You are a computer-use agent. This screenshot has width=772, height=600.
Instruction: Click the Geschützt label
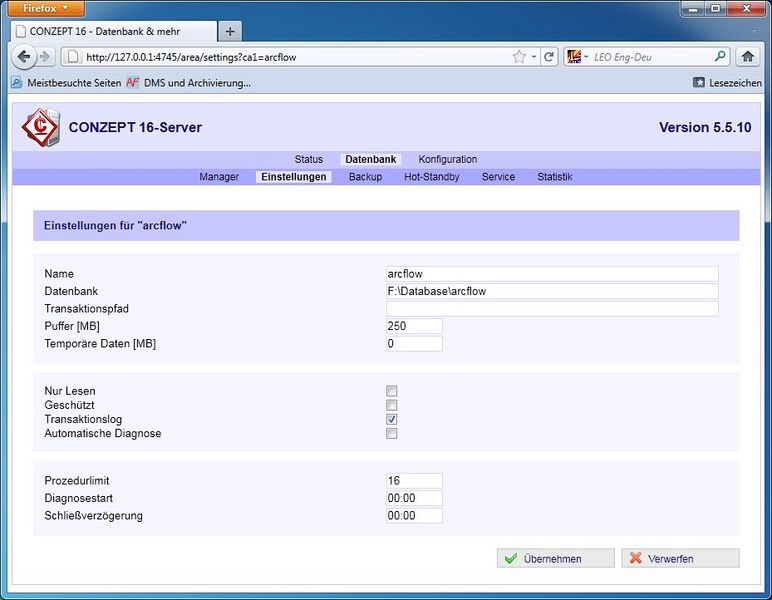point(69,405)
